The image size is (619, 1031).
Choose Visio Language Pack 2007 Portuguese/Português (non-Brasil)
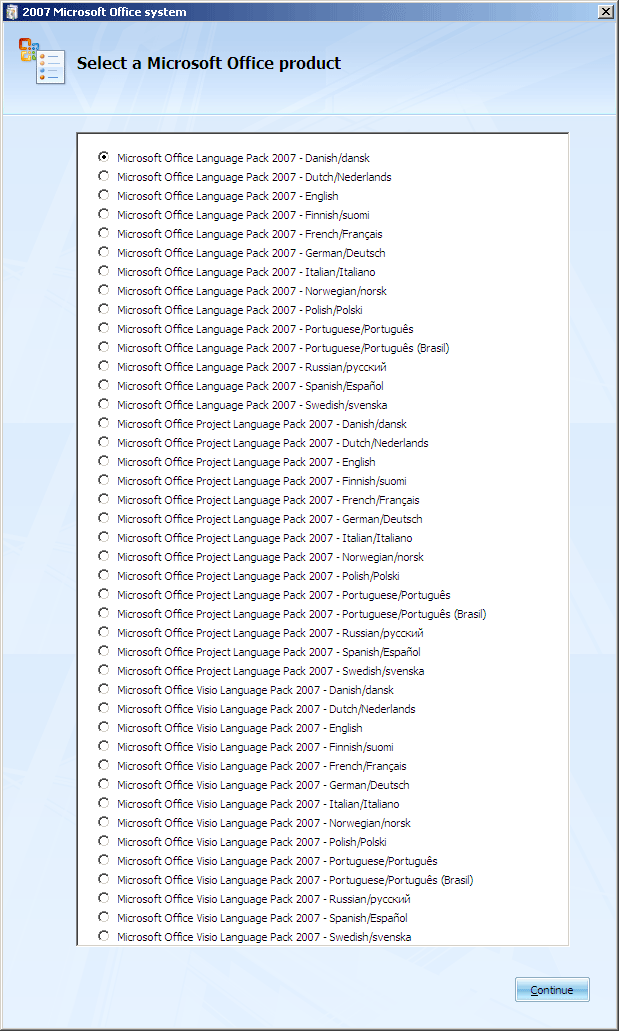point(103,861)
